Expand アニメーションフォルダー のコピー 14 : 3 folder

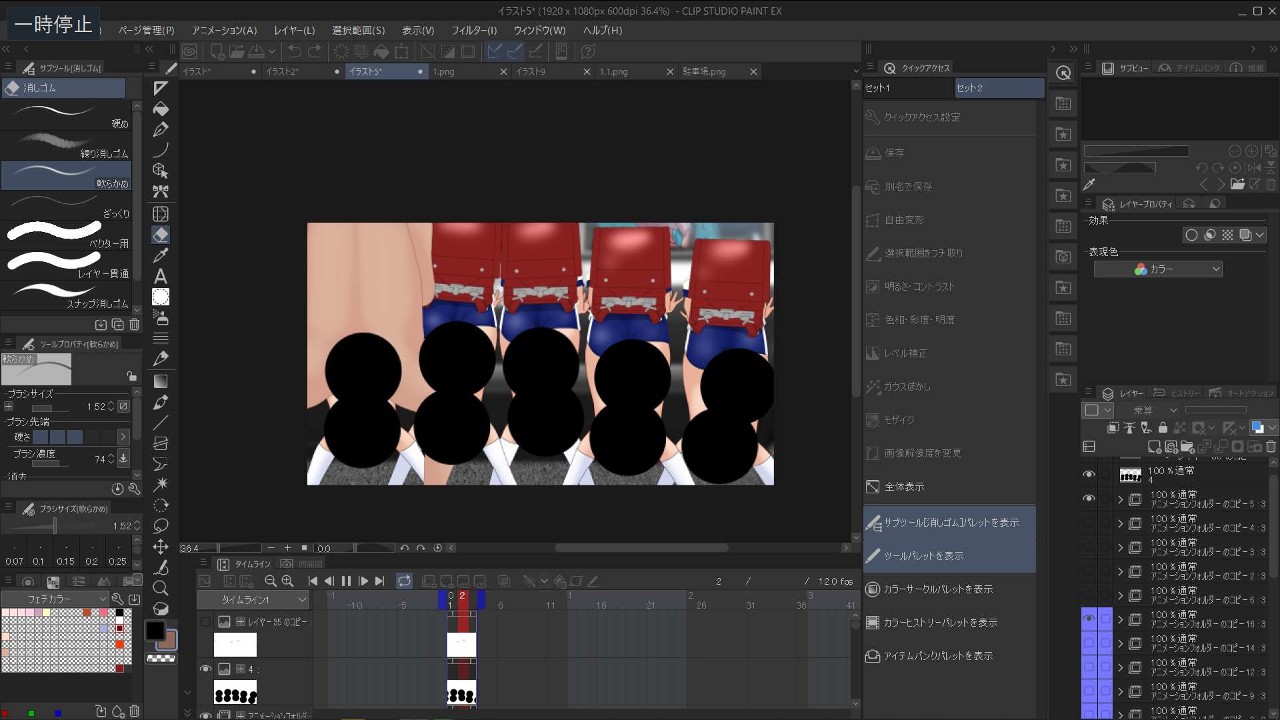(1120, 643)
